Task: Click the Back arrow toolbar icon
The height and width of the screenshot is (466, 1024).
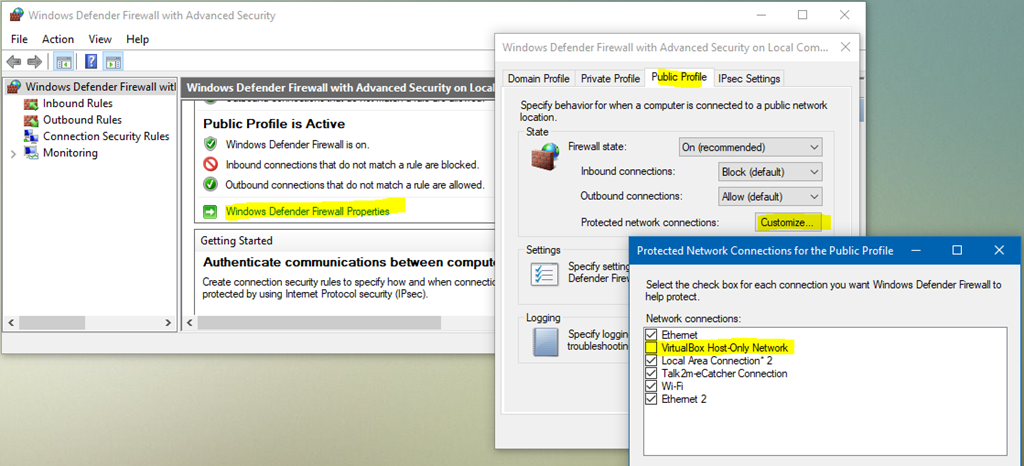Action: click(x=14, y=62)
